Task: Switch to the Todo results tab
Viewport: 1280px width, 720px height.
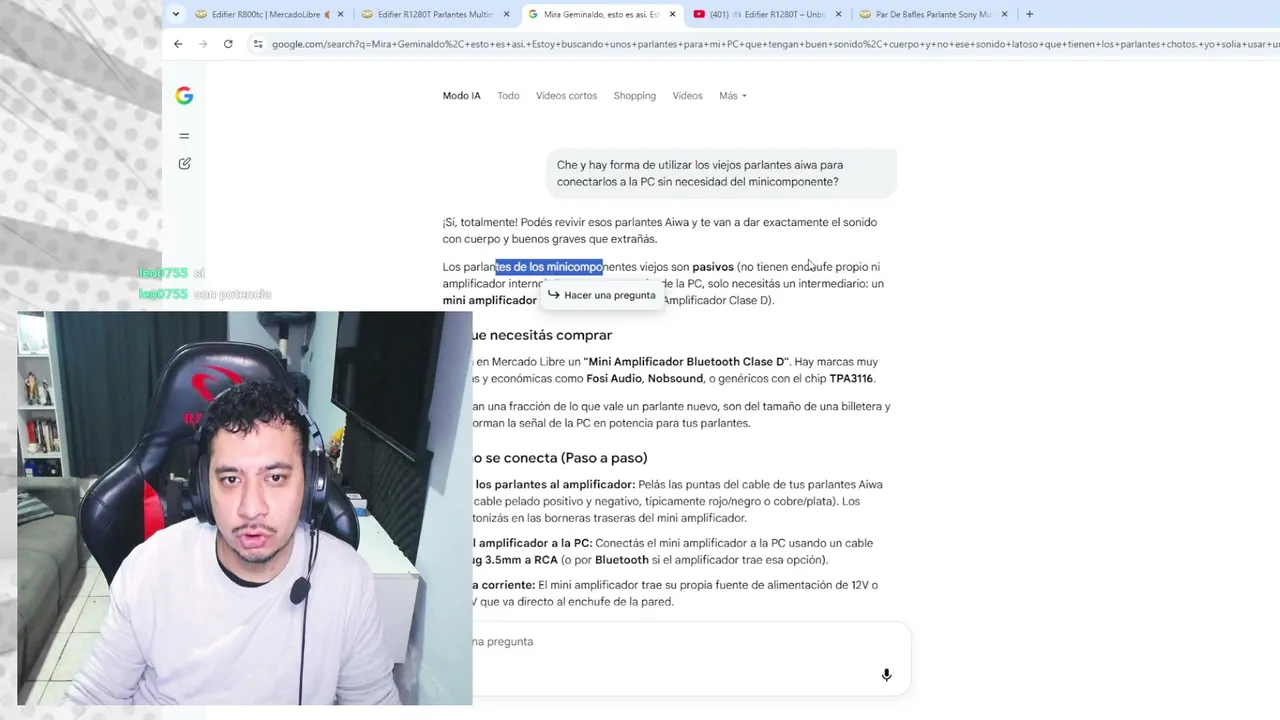Action: coord(508,96)
